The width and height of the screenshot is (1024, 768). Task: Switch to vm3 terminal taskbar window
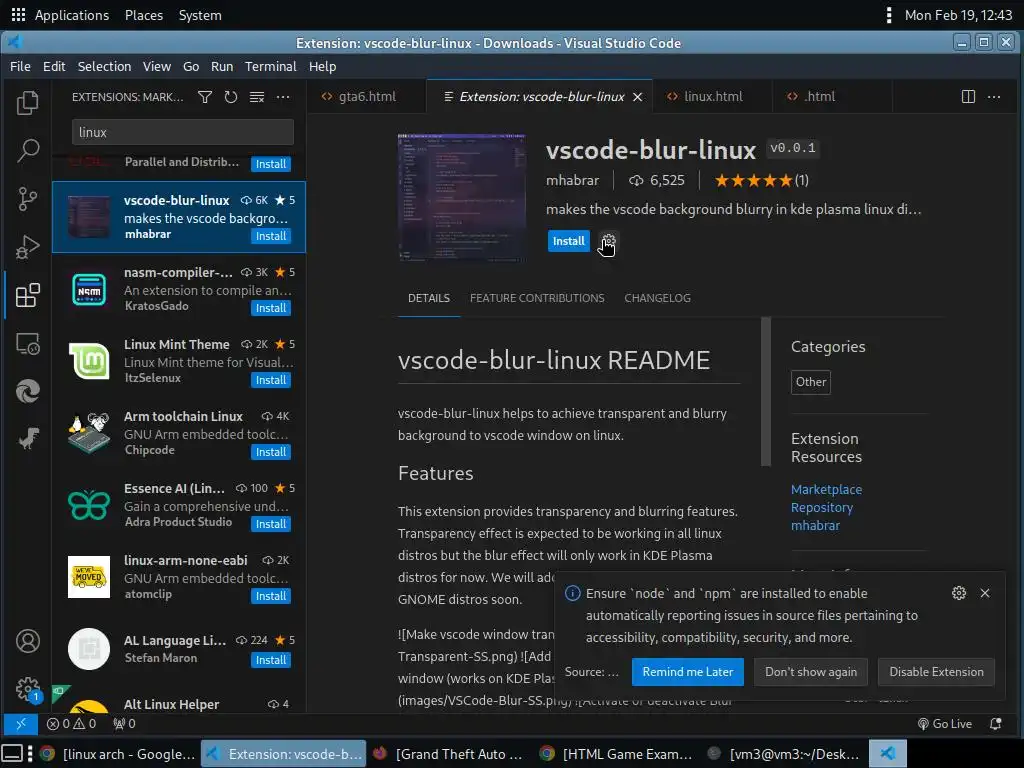[786, 754]
